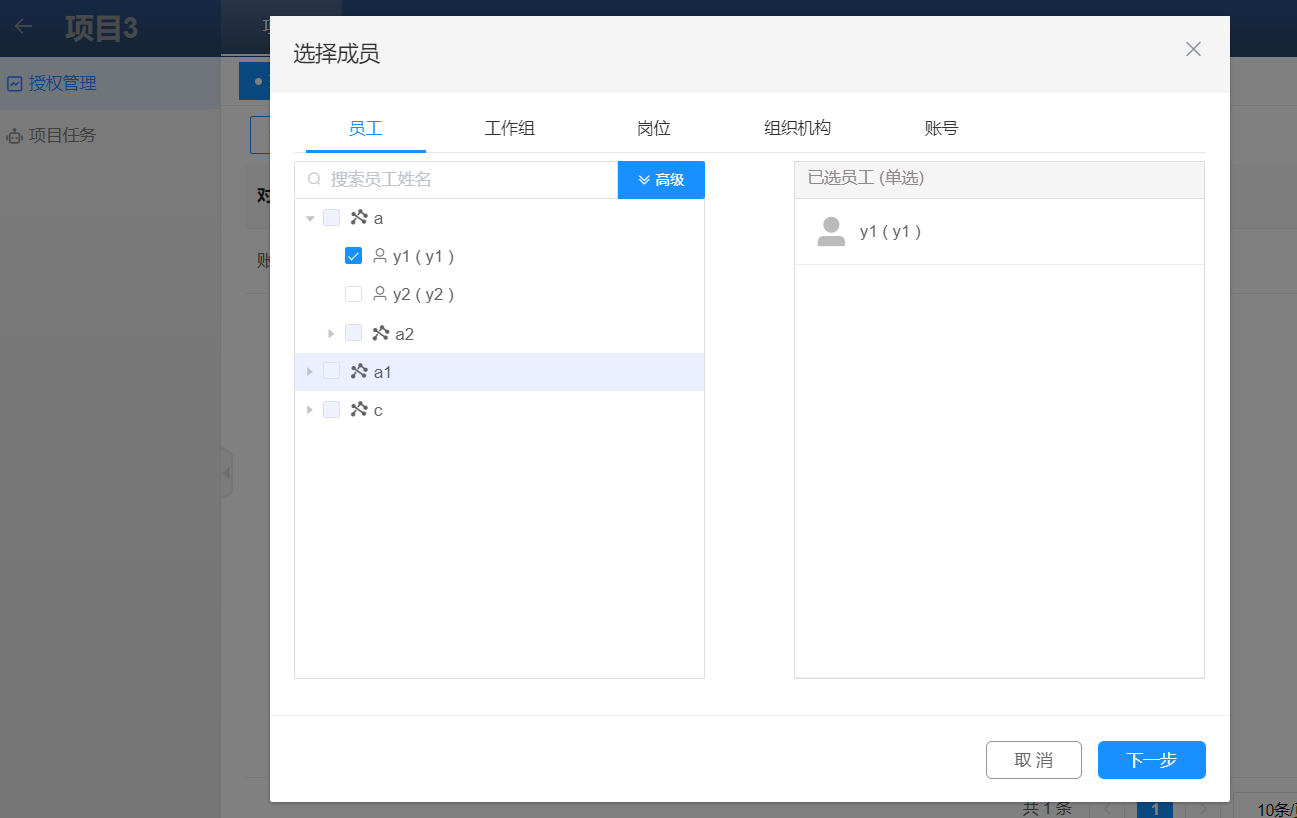Open the 高级 advanced search options
This screenshot has height=818, width=1297.
coord(661,180)
